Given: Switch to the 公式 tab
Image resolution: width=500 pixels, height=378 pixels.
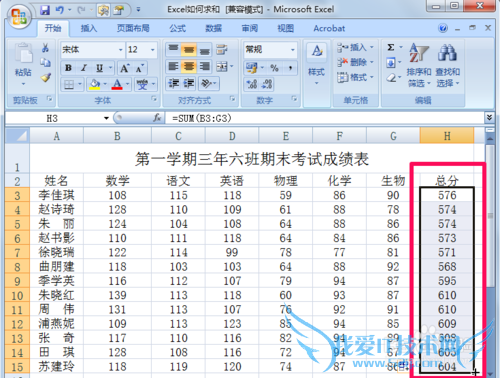Looking at the screenshot, I should point(177,28).
